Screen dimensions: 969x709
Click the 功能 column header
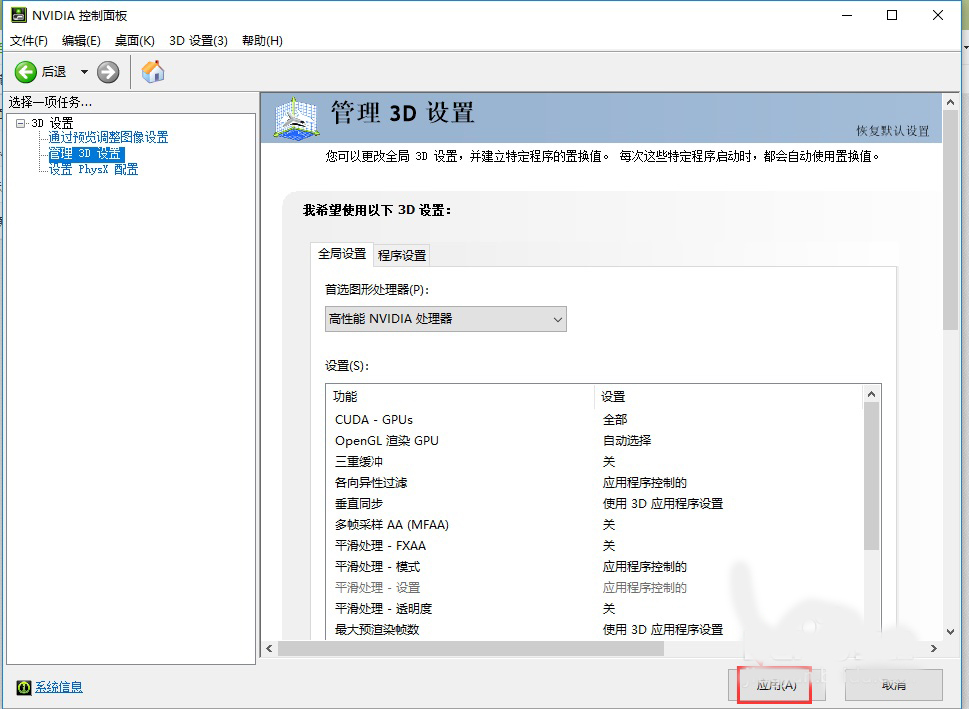click(460, 397)
